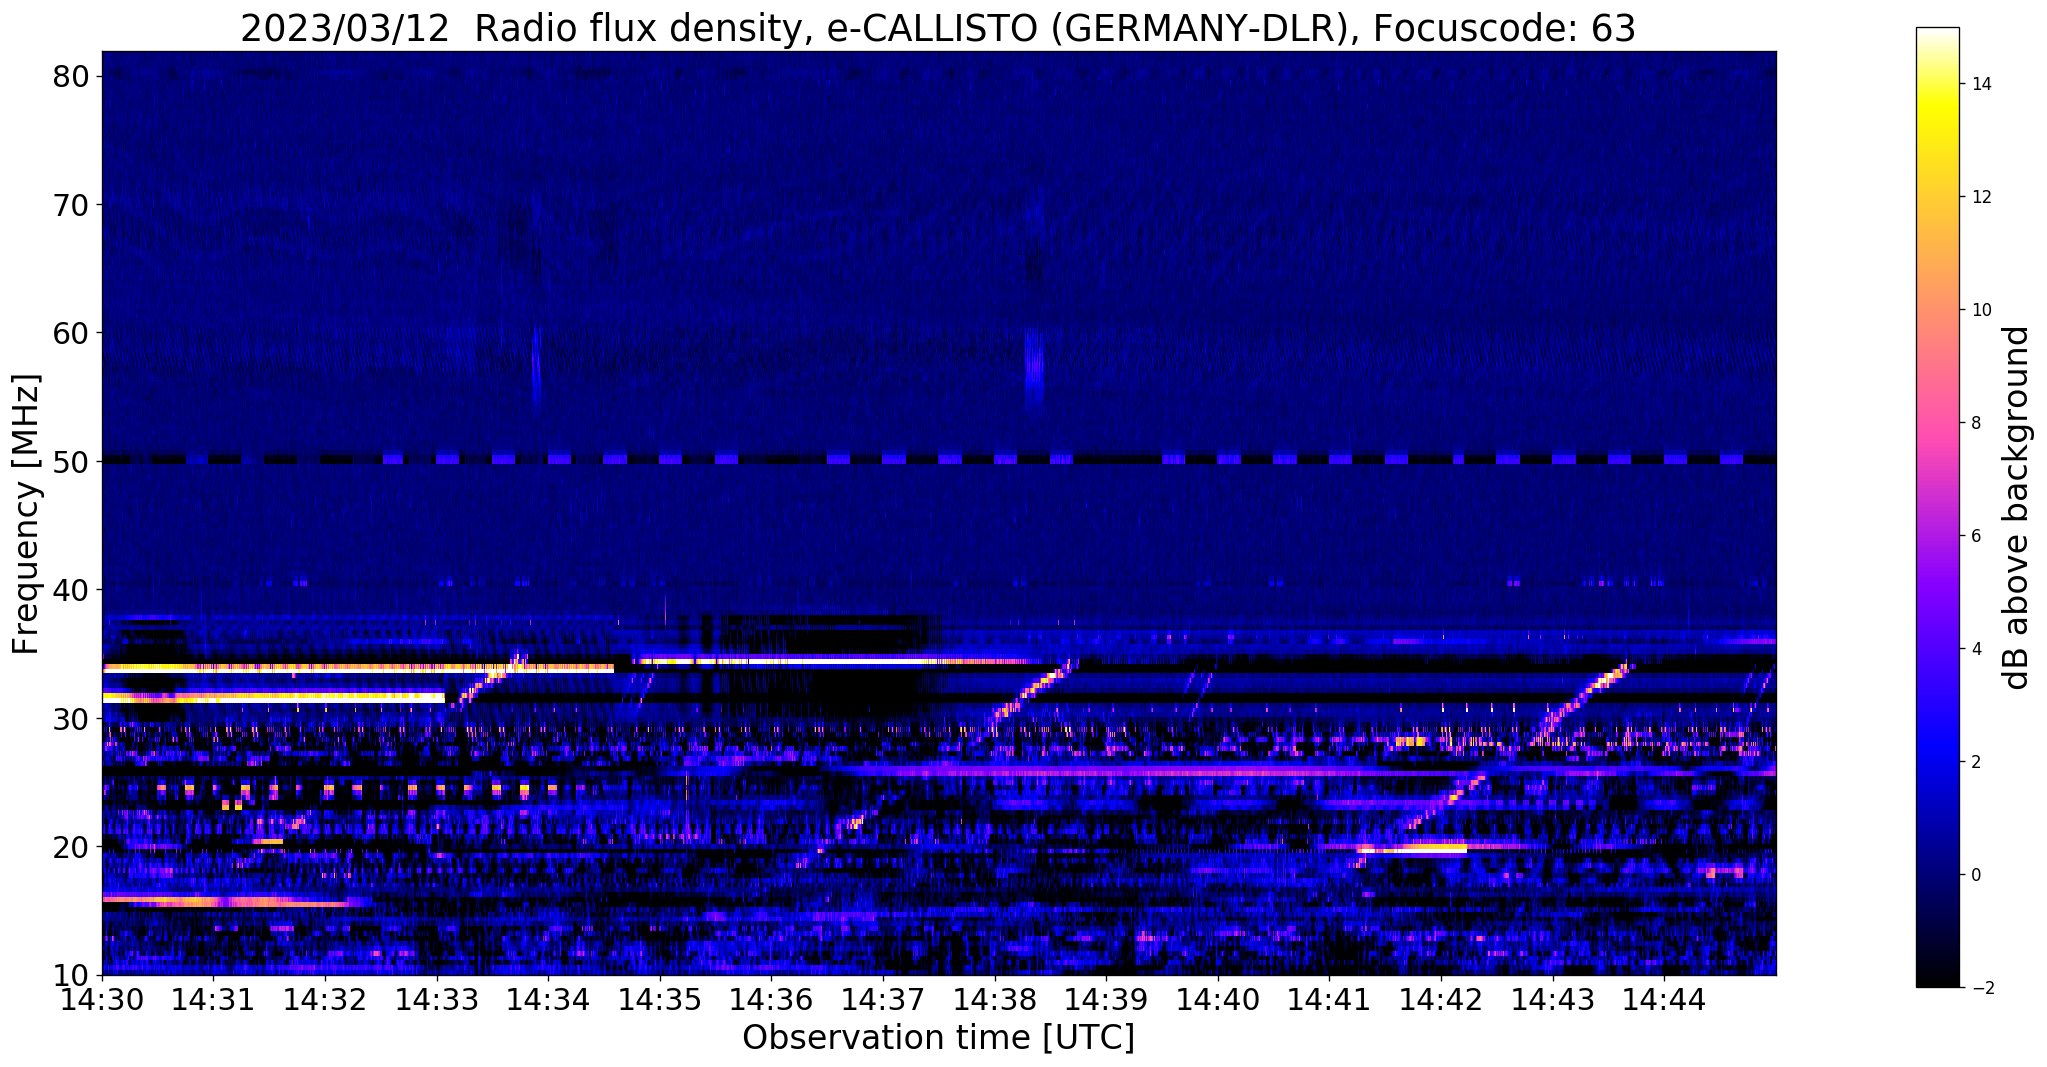The image size is (2047, 1067).
Task: Click the 14:33 time tick label
Action: 437,1000
